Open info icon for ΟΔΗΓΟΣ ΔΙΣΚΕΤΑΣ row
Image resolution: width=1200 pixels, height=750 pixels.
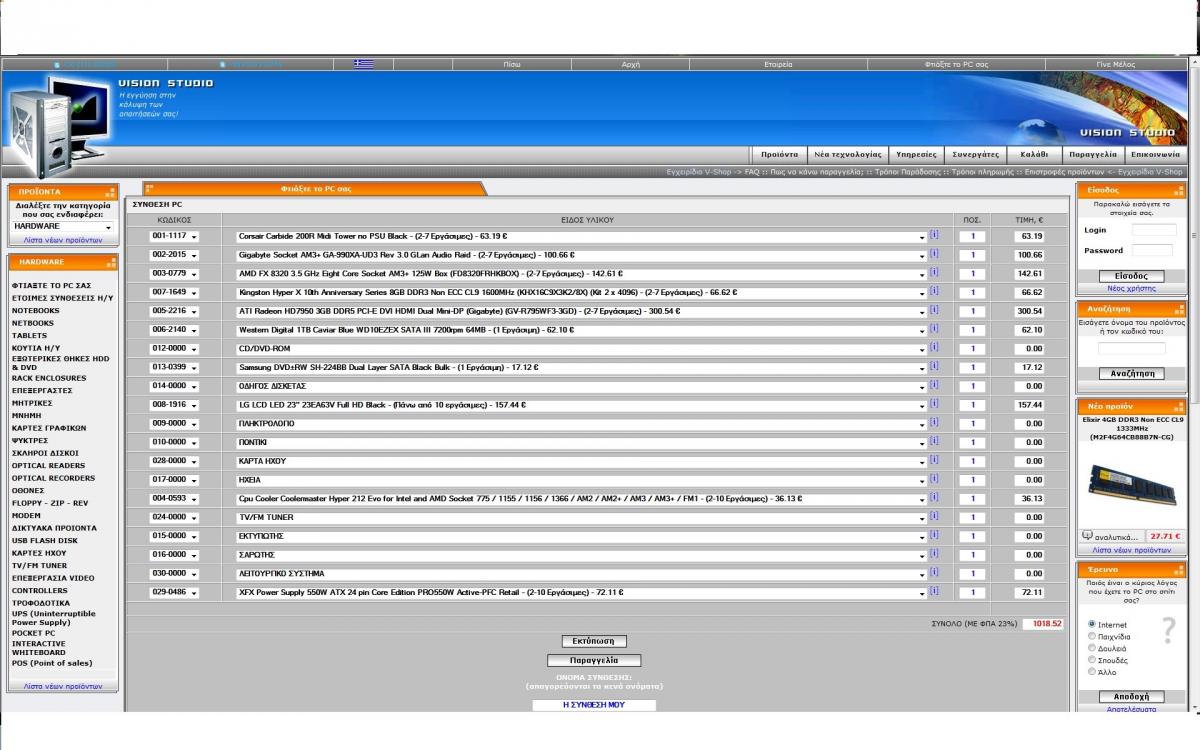(x=934, y=385)
